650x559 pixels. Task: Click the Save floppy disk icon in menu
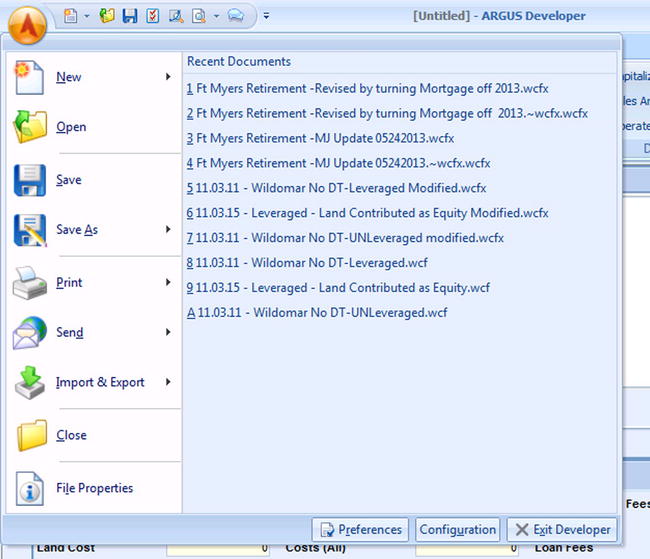30,180
